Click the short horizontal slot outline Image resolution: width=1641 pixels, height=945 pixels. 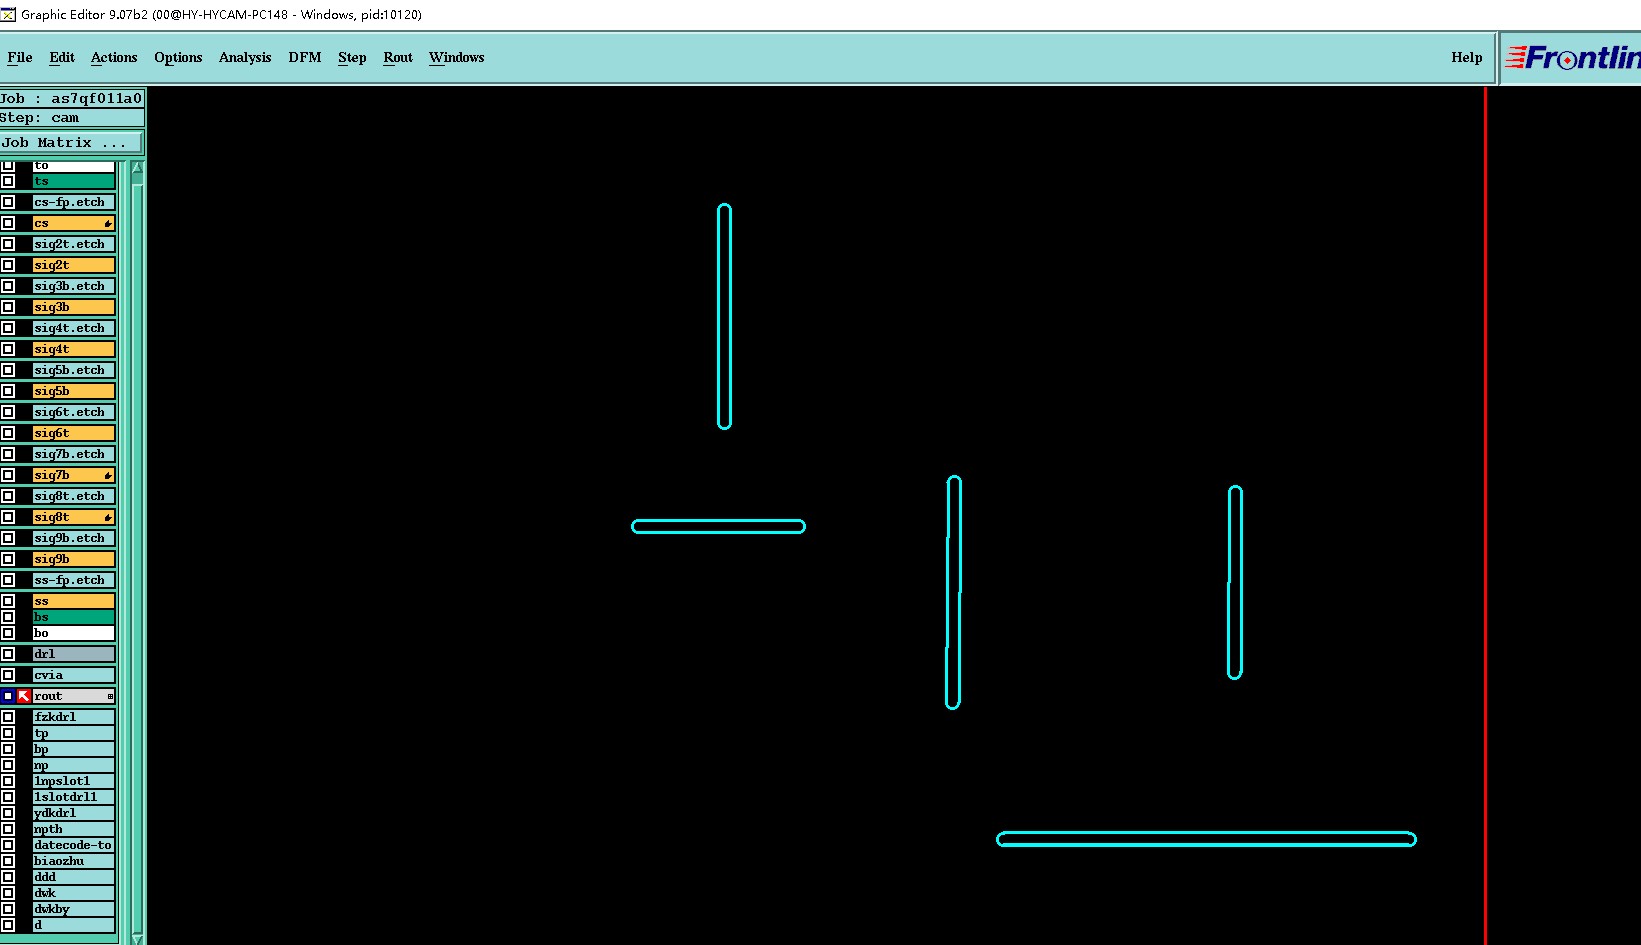718,526
